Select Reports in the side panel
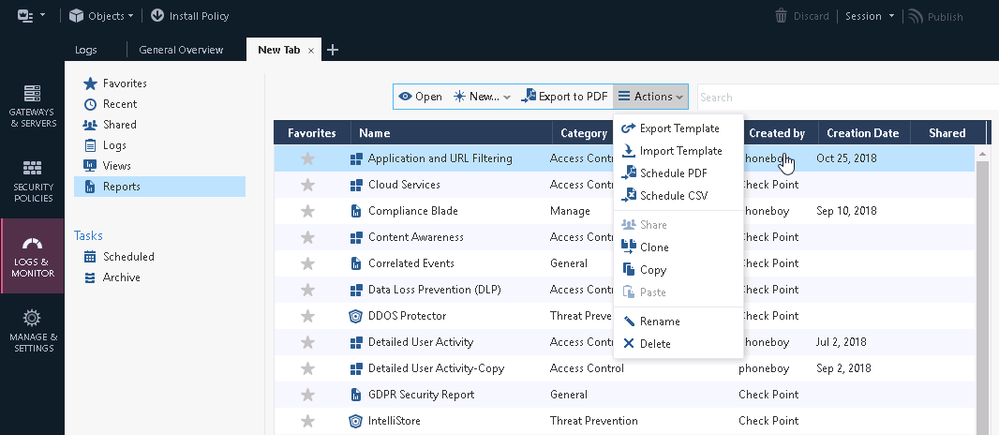999x435 pixels. point(159,187)
